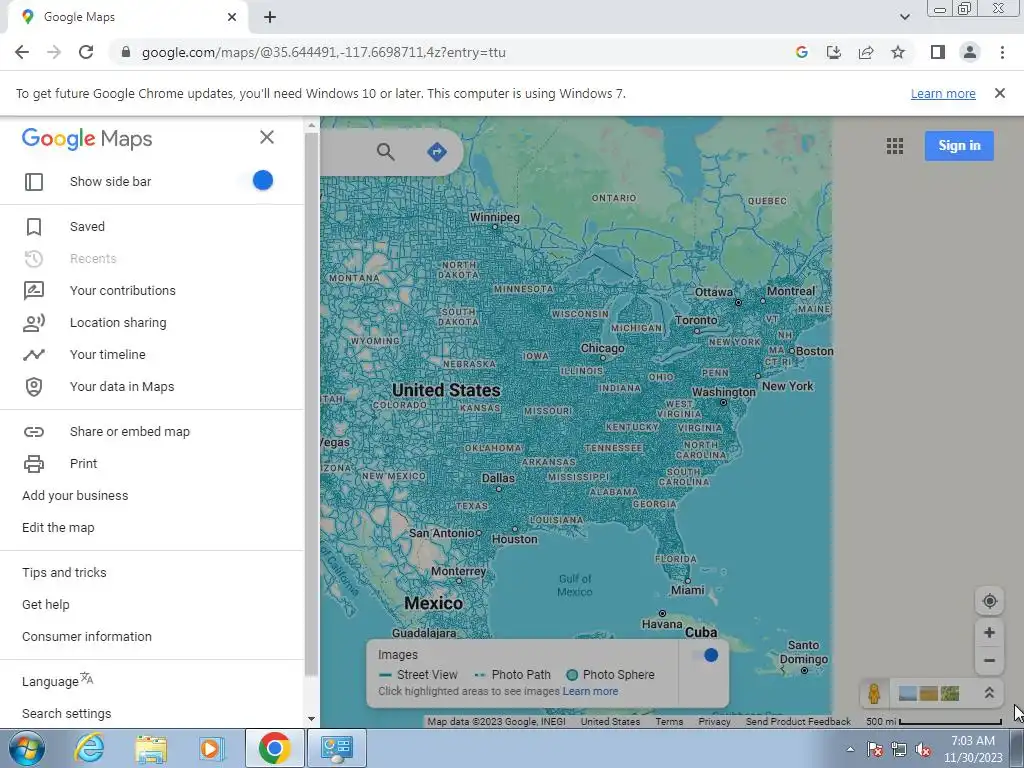Select Share or embed map
This screenshot has height=768, width=1024.
click(x=130, y=432)
